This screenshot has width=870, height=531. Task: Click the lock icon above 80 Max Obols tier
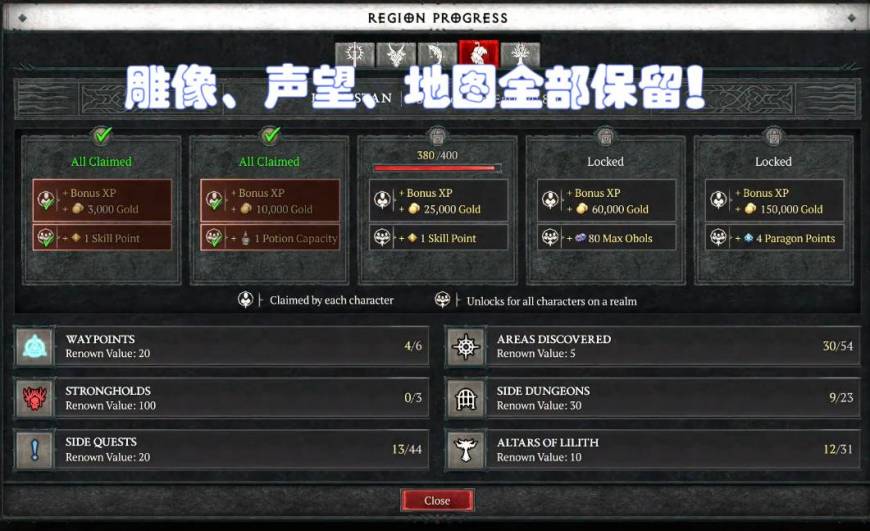point(605,135)
